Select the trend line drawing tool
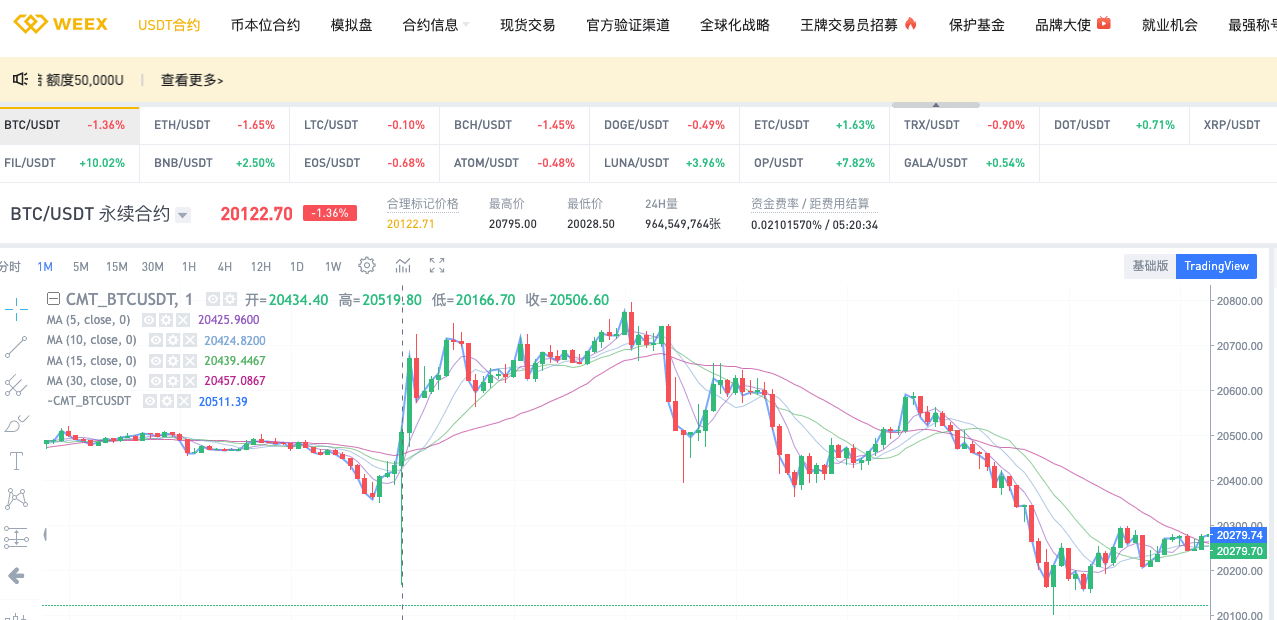This screenshot has width=1277, height=620. coord(15,345)
